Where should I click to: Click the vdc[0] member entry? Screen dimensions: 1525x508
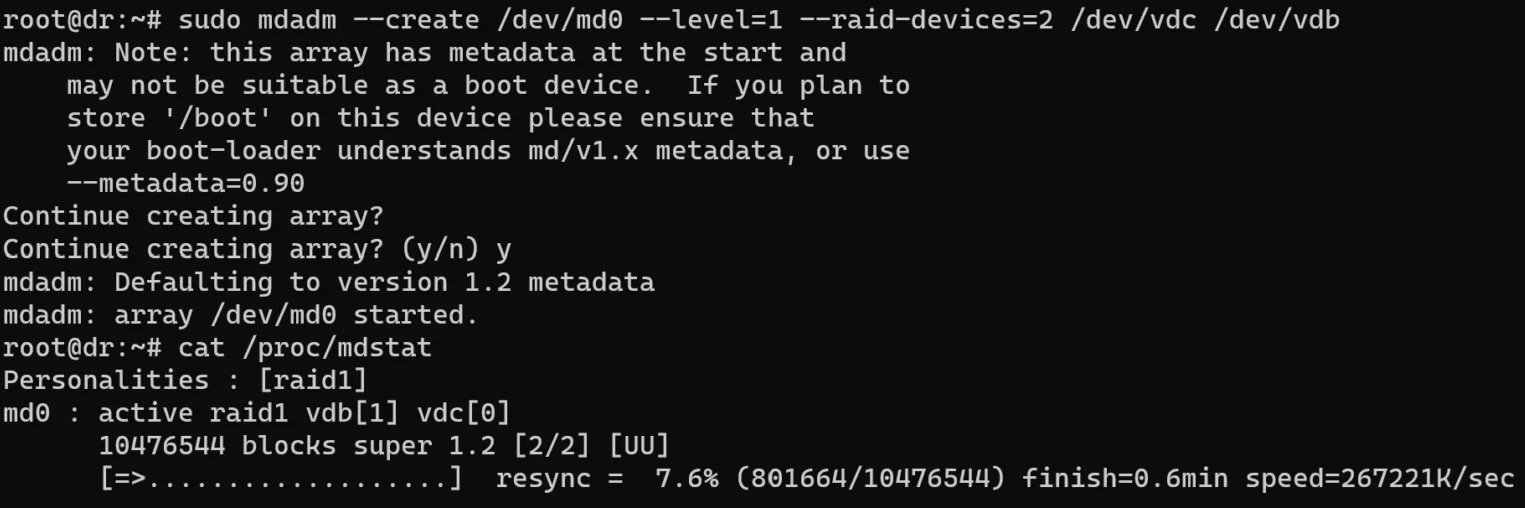[x=464, y=414]
